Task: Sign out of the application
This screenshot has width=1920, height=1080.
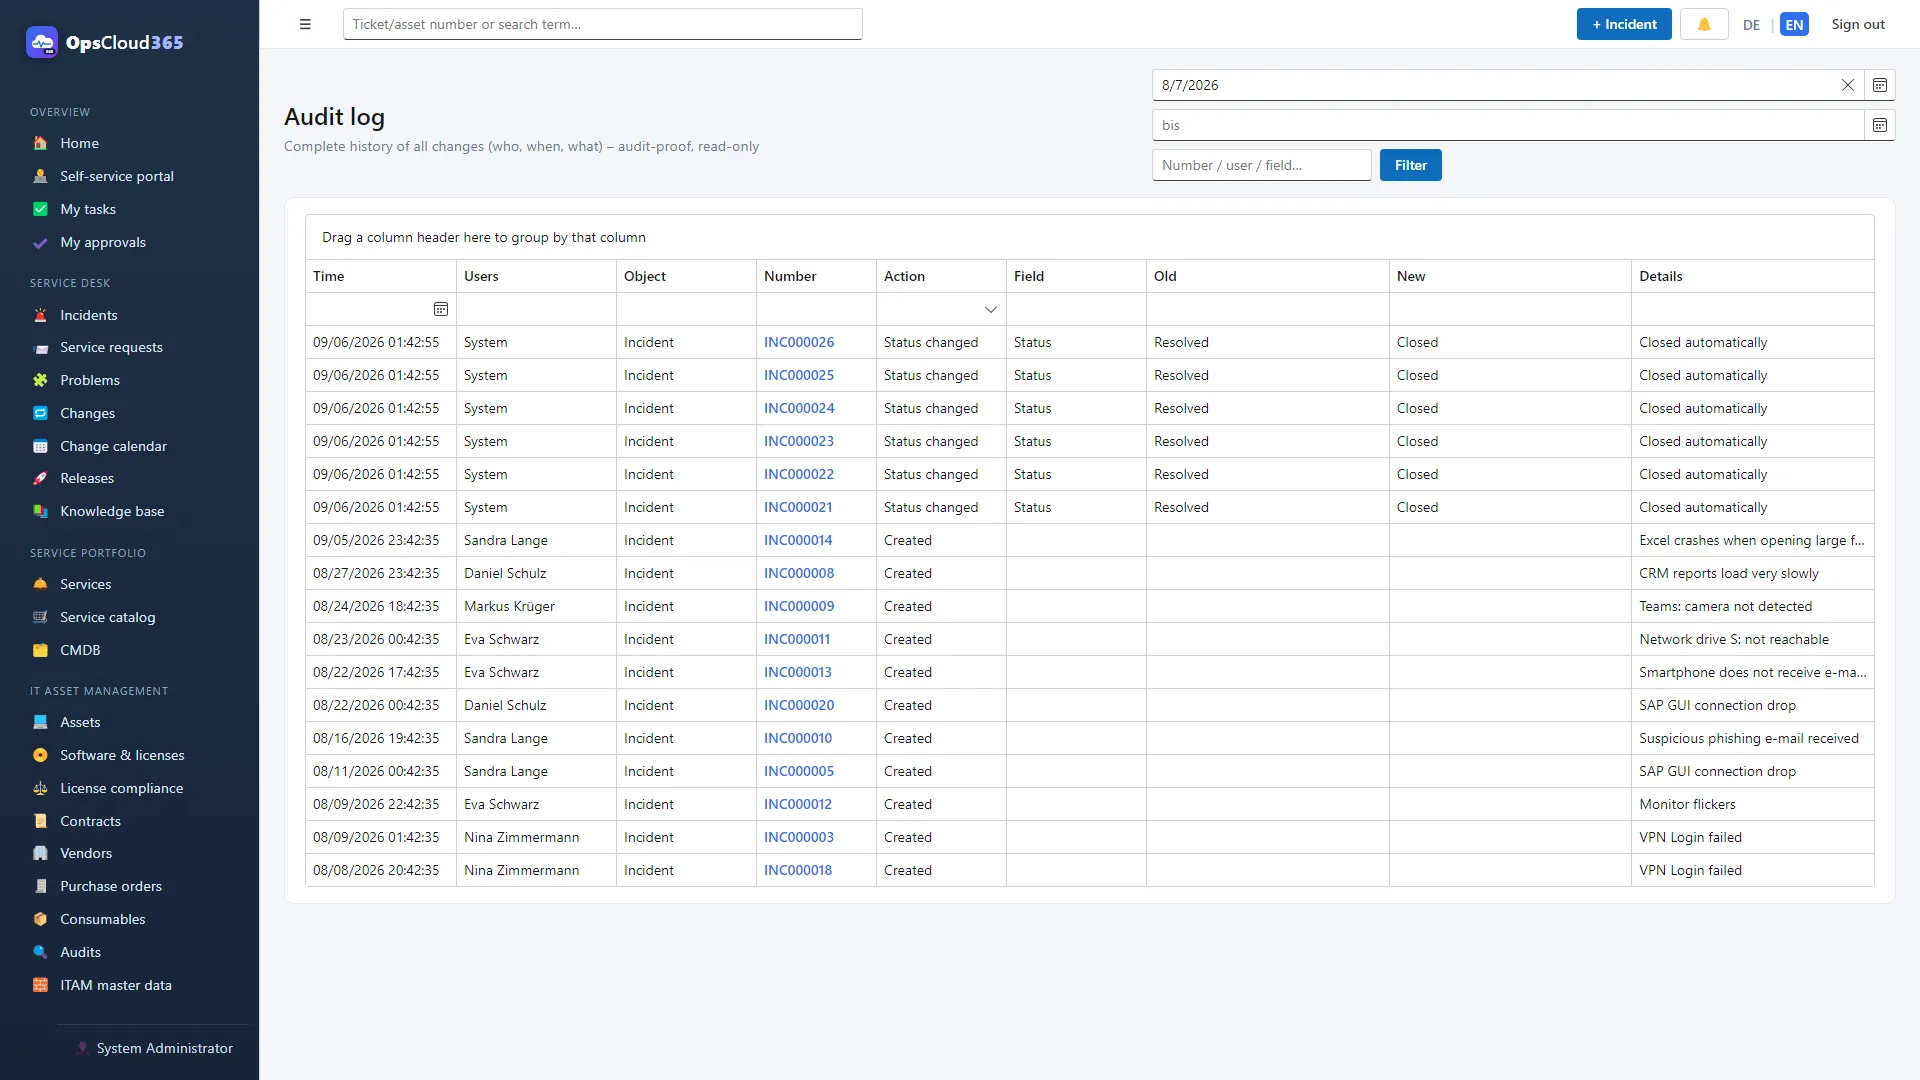Action: 1858,24
